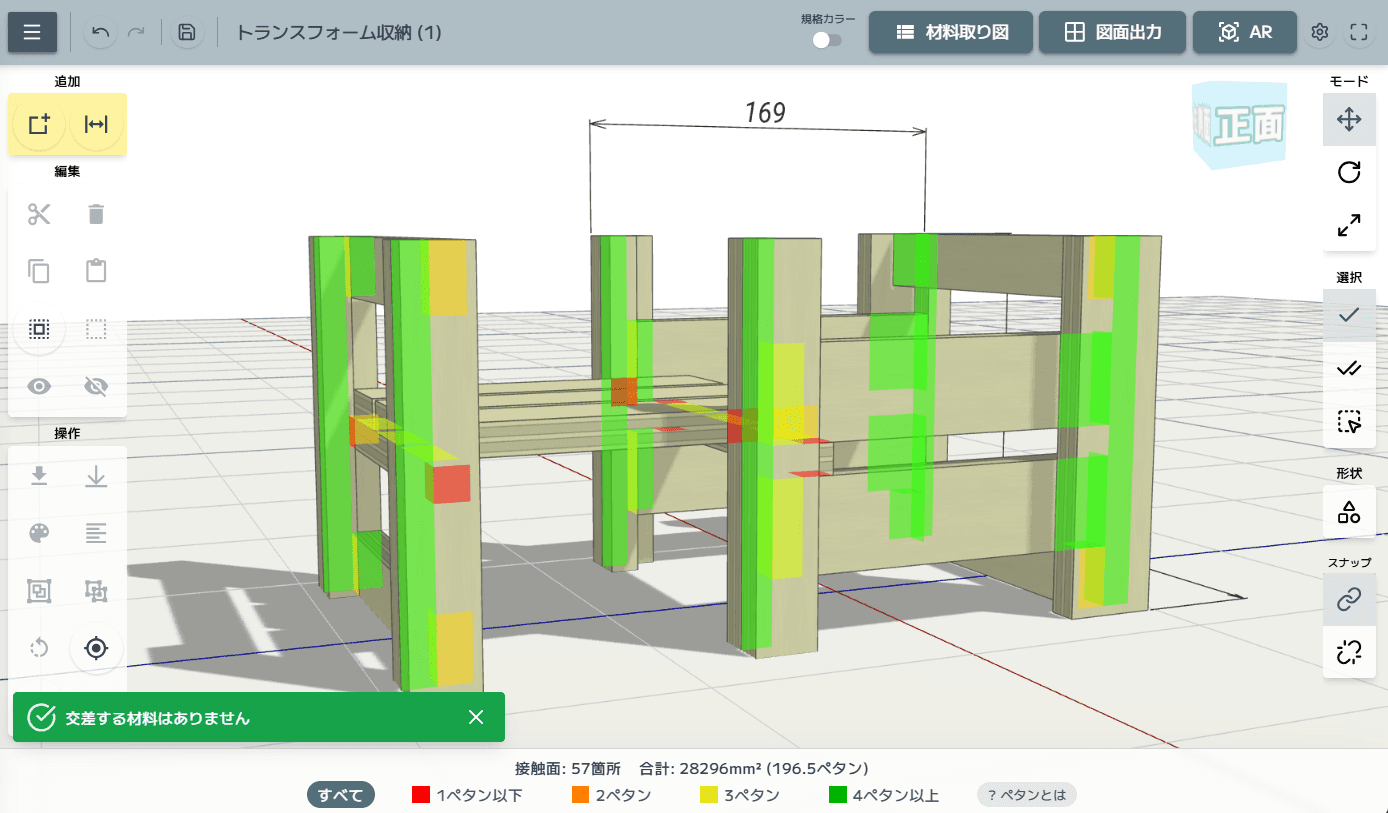Activate the box selection tool

pos(1349,422)
